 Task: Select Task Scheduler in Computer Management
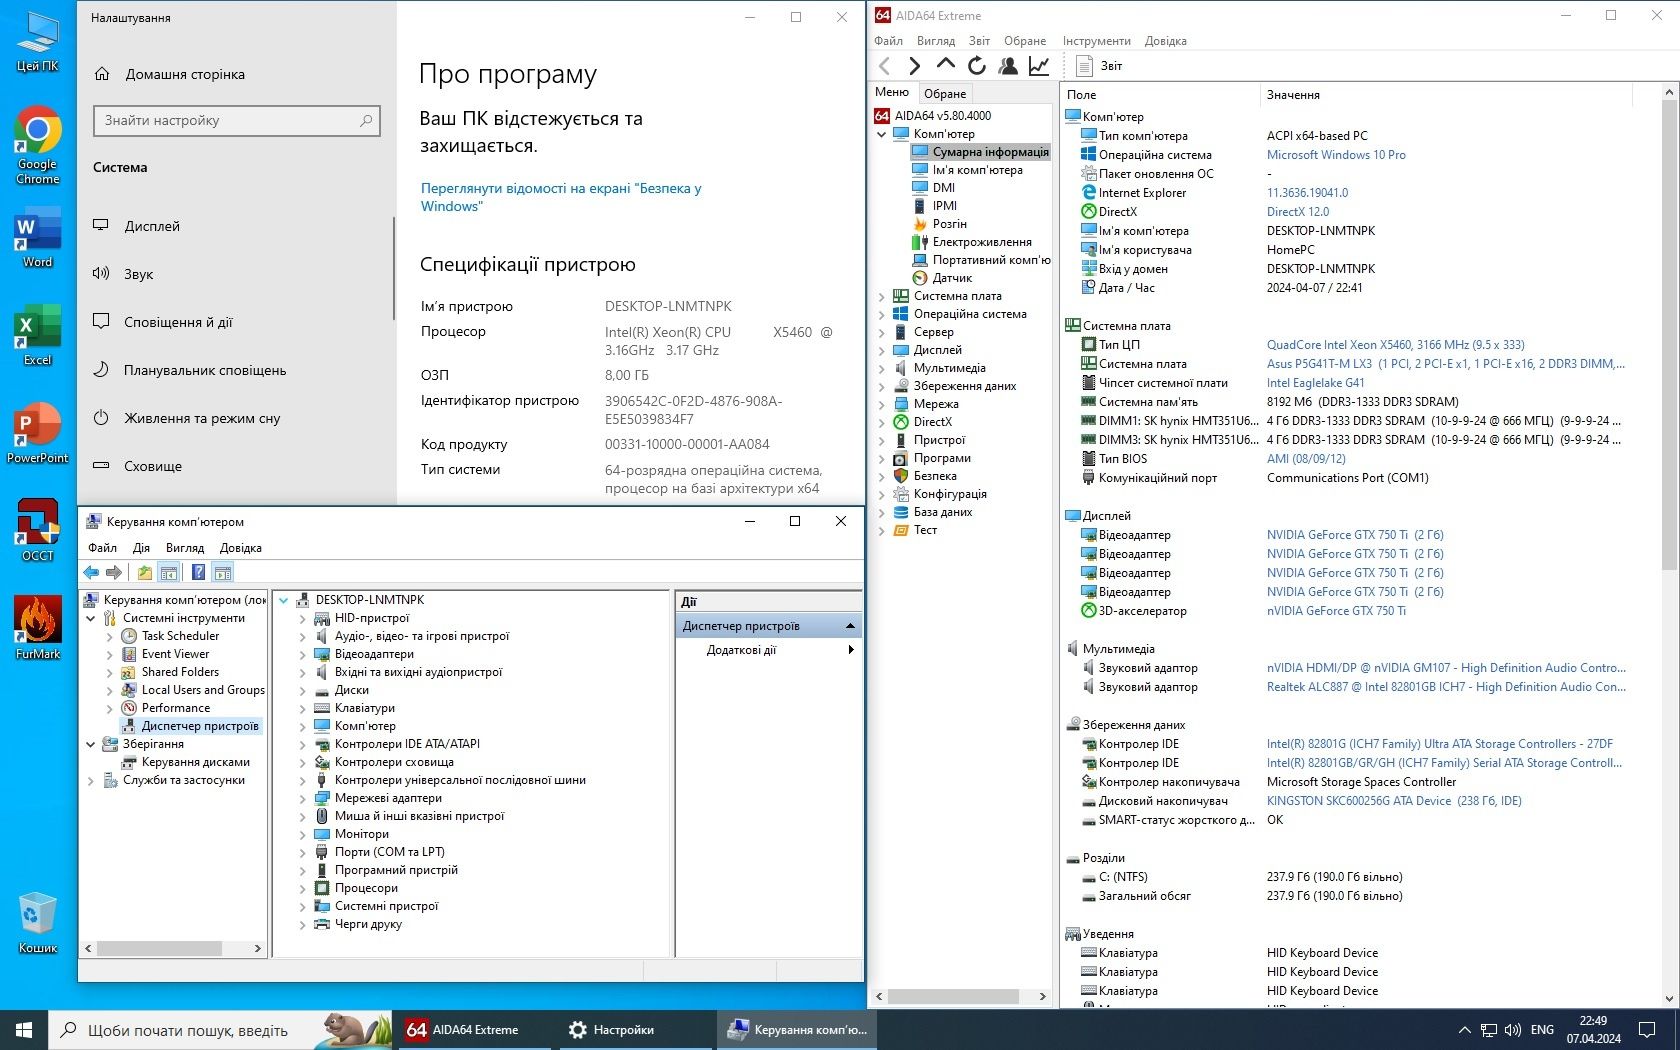point(180,636)
